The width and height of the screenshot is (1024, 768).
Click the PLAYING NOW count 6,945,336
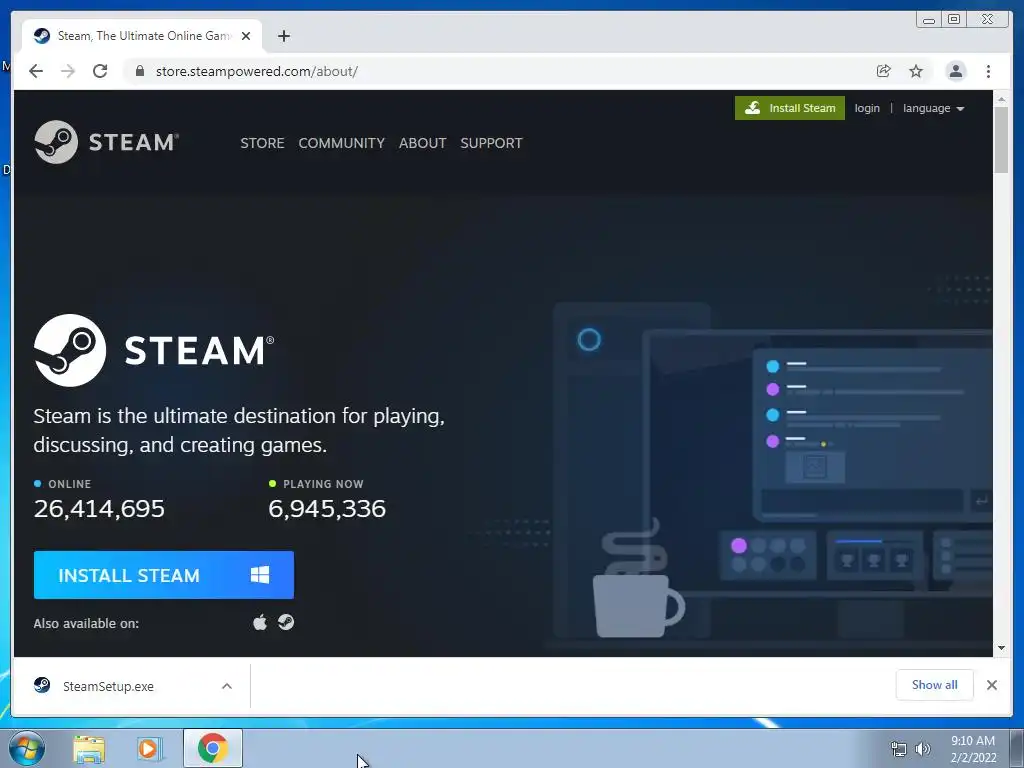327,509
